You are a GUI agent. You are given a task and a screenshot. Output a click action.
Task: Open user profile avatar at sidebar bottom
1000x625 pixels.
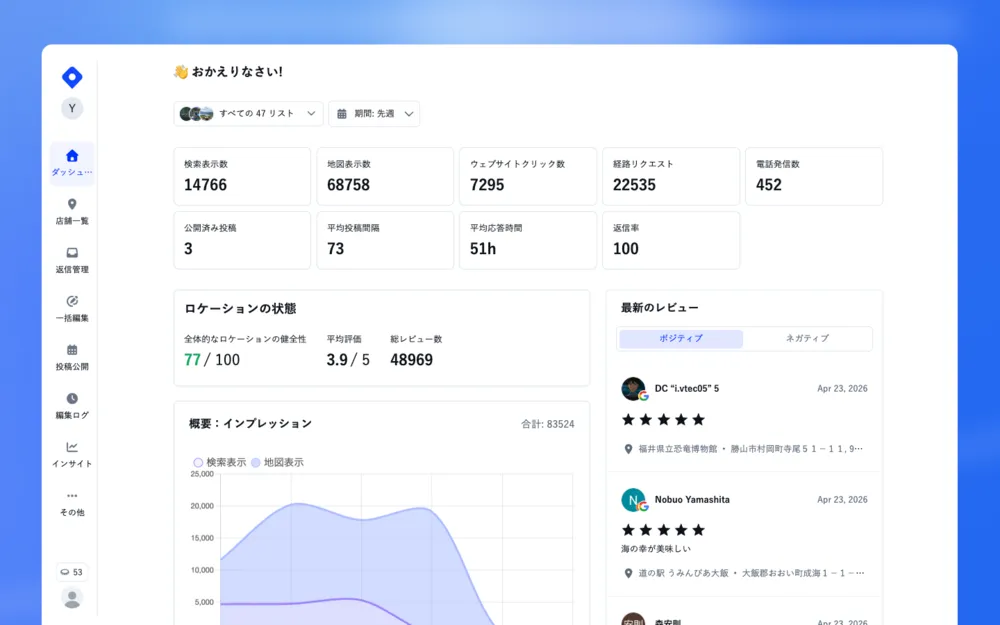[x=72, y=598]
